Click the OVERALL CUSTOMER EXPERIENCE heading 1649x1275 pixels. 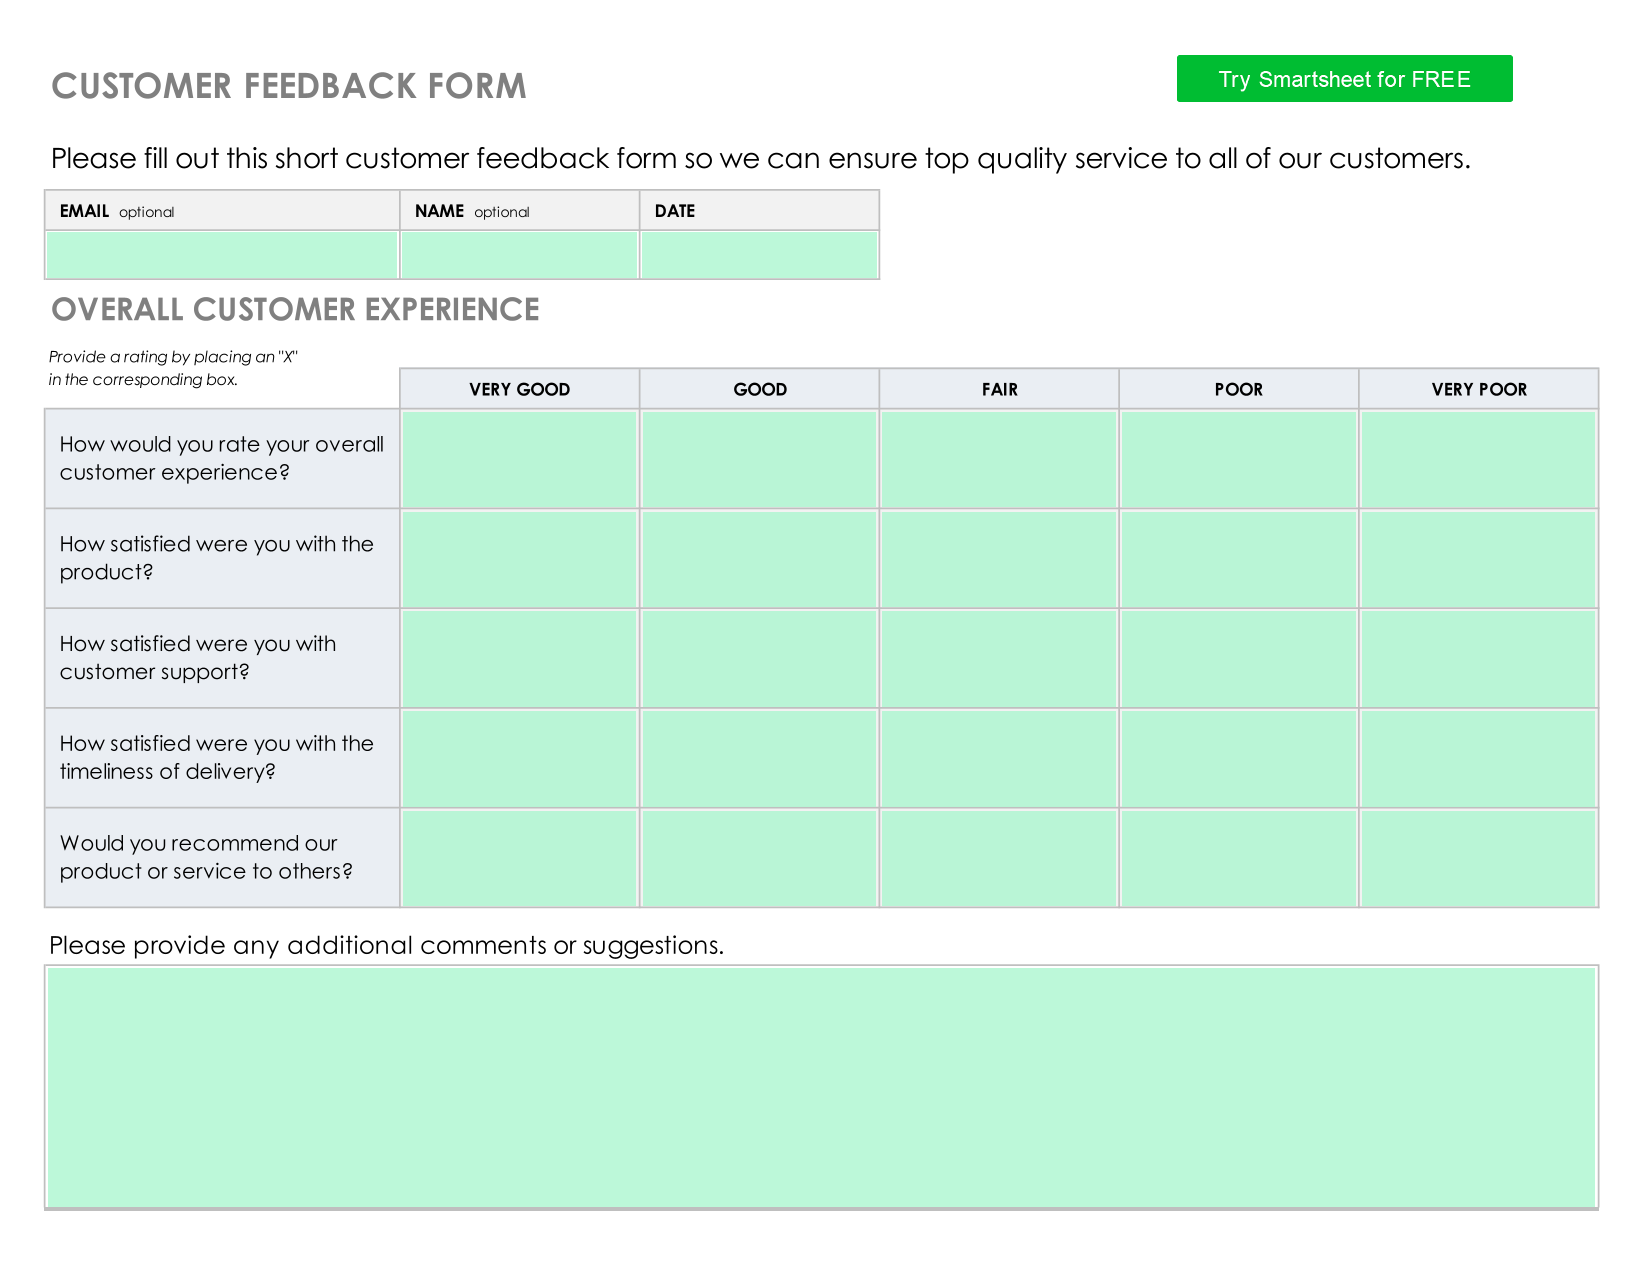pos(295,310)
